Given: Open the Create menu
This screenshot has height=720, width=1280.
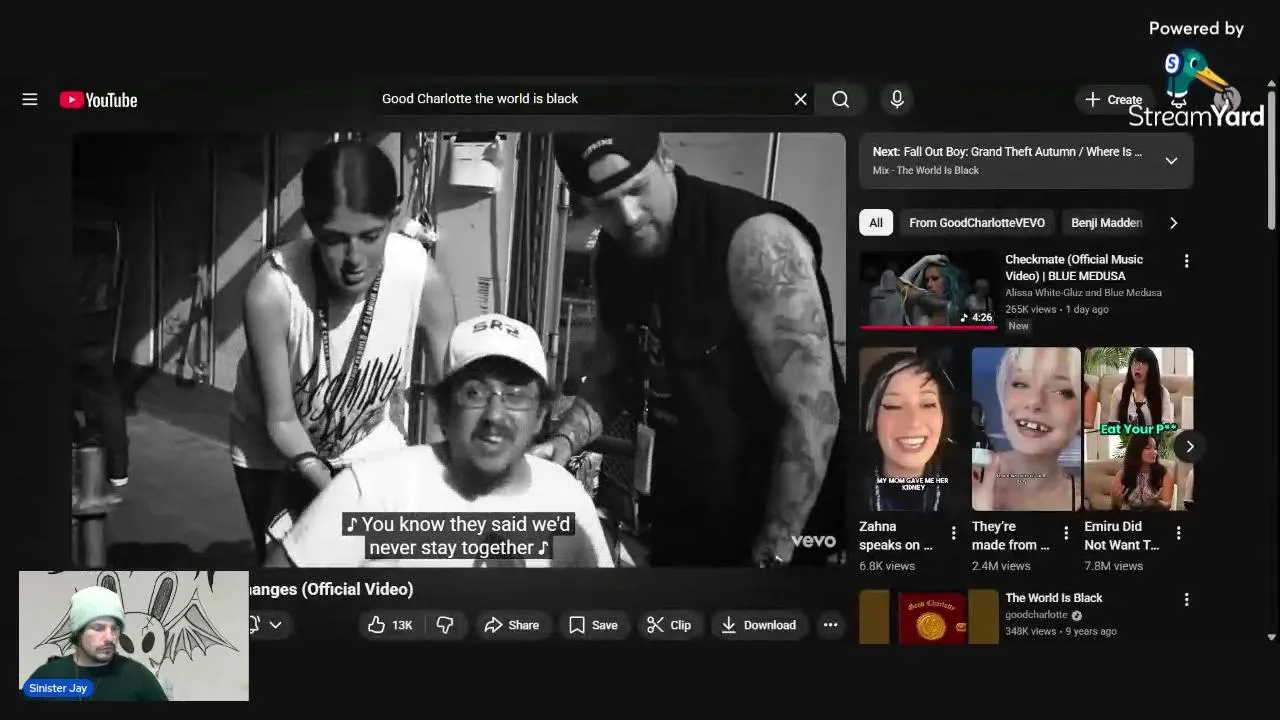Looking at the screenshot, I should (x=1114, y=99).
